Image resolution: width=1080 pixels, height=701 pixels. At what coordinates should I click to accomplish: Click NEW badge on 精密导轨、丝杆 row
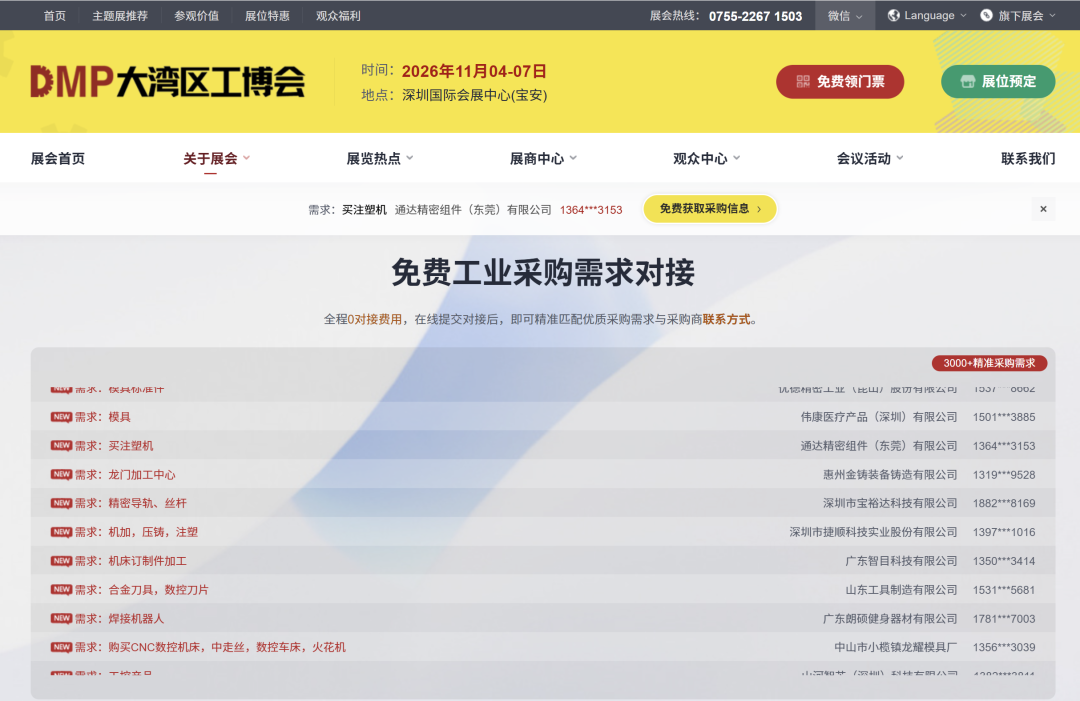[61, 503]
